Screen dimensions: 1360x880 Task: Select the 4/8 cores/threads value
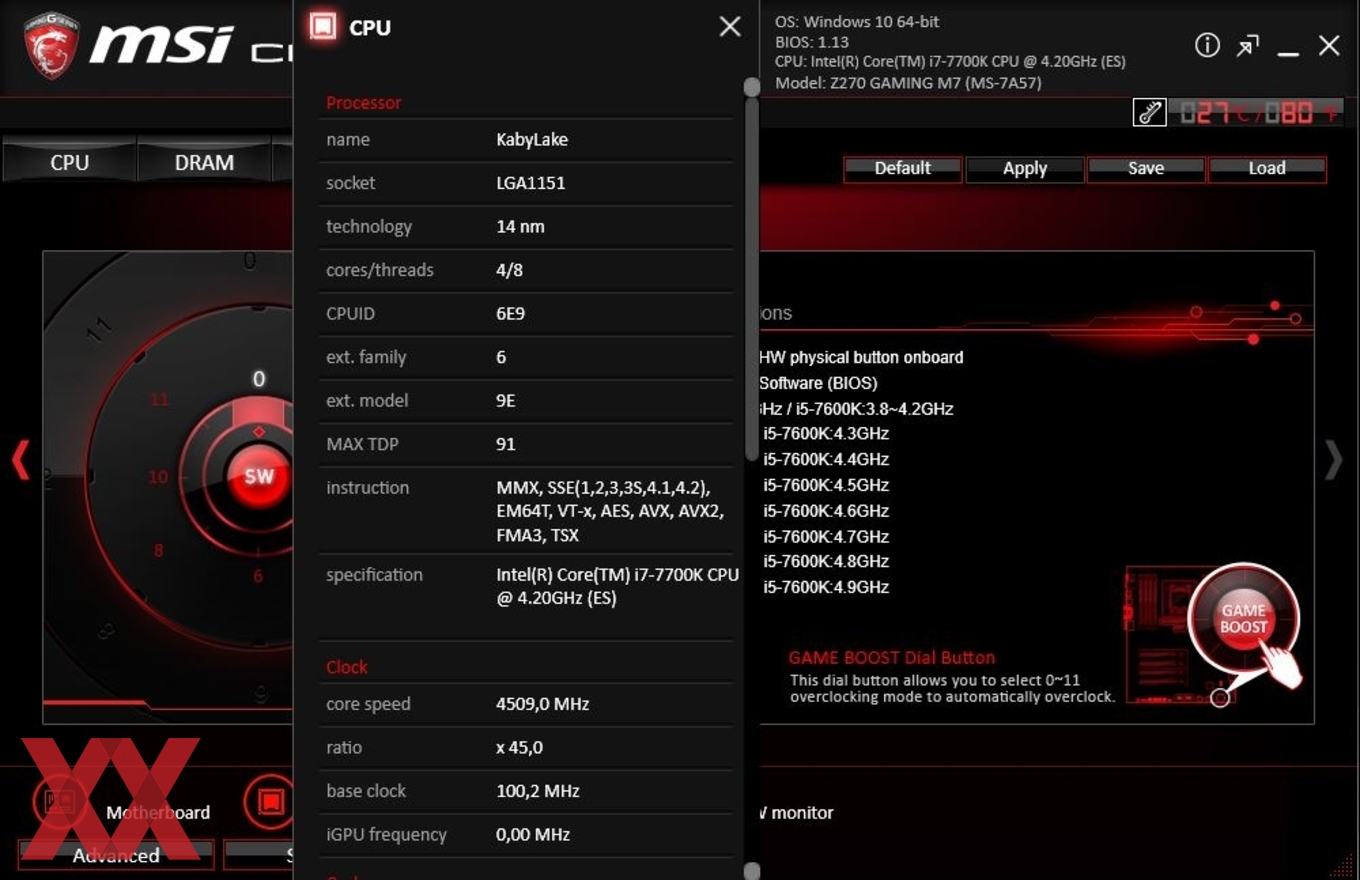click(509, 270)
